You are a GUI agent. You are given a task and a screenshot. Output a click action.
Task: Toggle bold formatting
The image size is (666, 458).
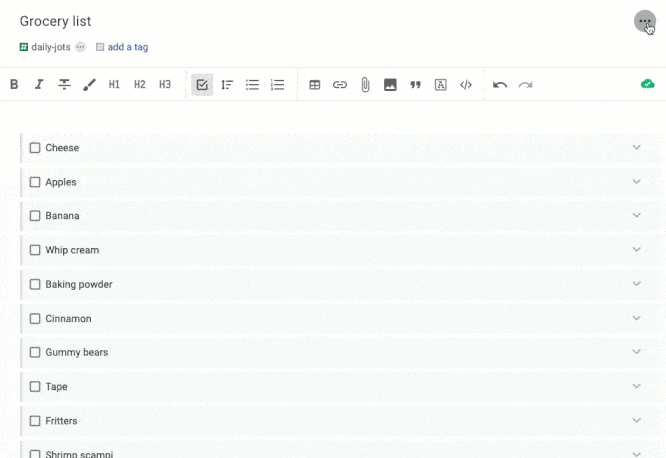pyautogui.click(x=14, y=85)
